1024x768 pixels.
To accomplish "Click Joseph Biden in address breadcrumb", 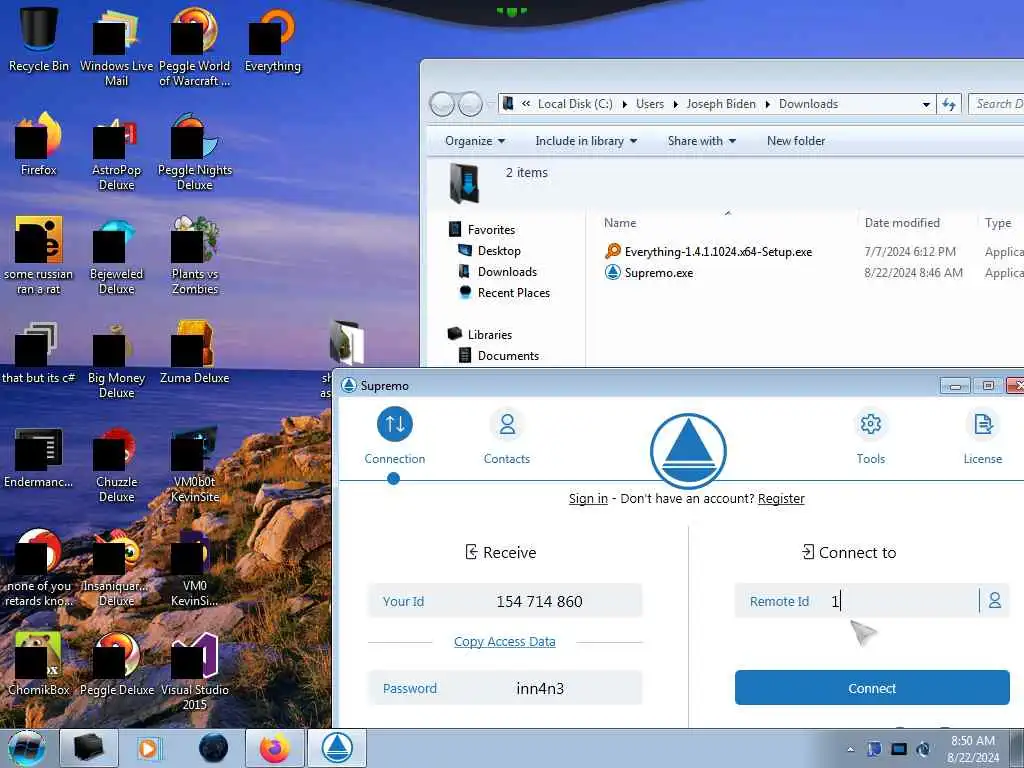I will click(x=721, y=104).
